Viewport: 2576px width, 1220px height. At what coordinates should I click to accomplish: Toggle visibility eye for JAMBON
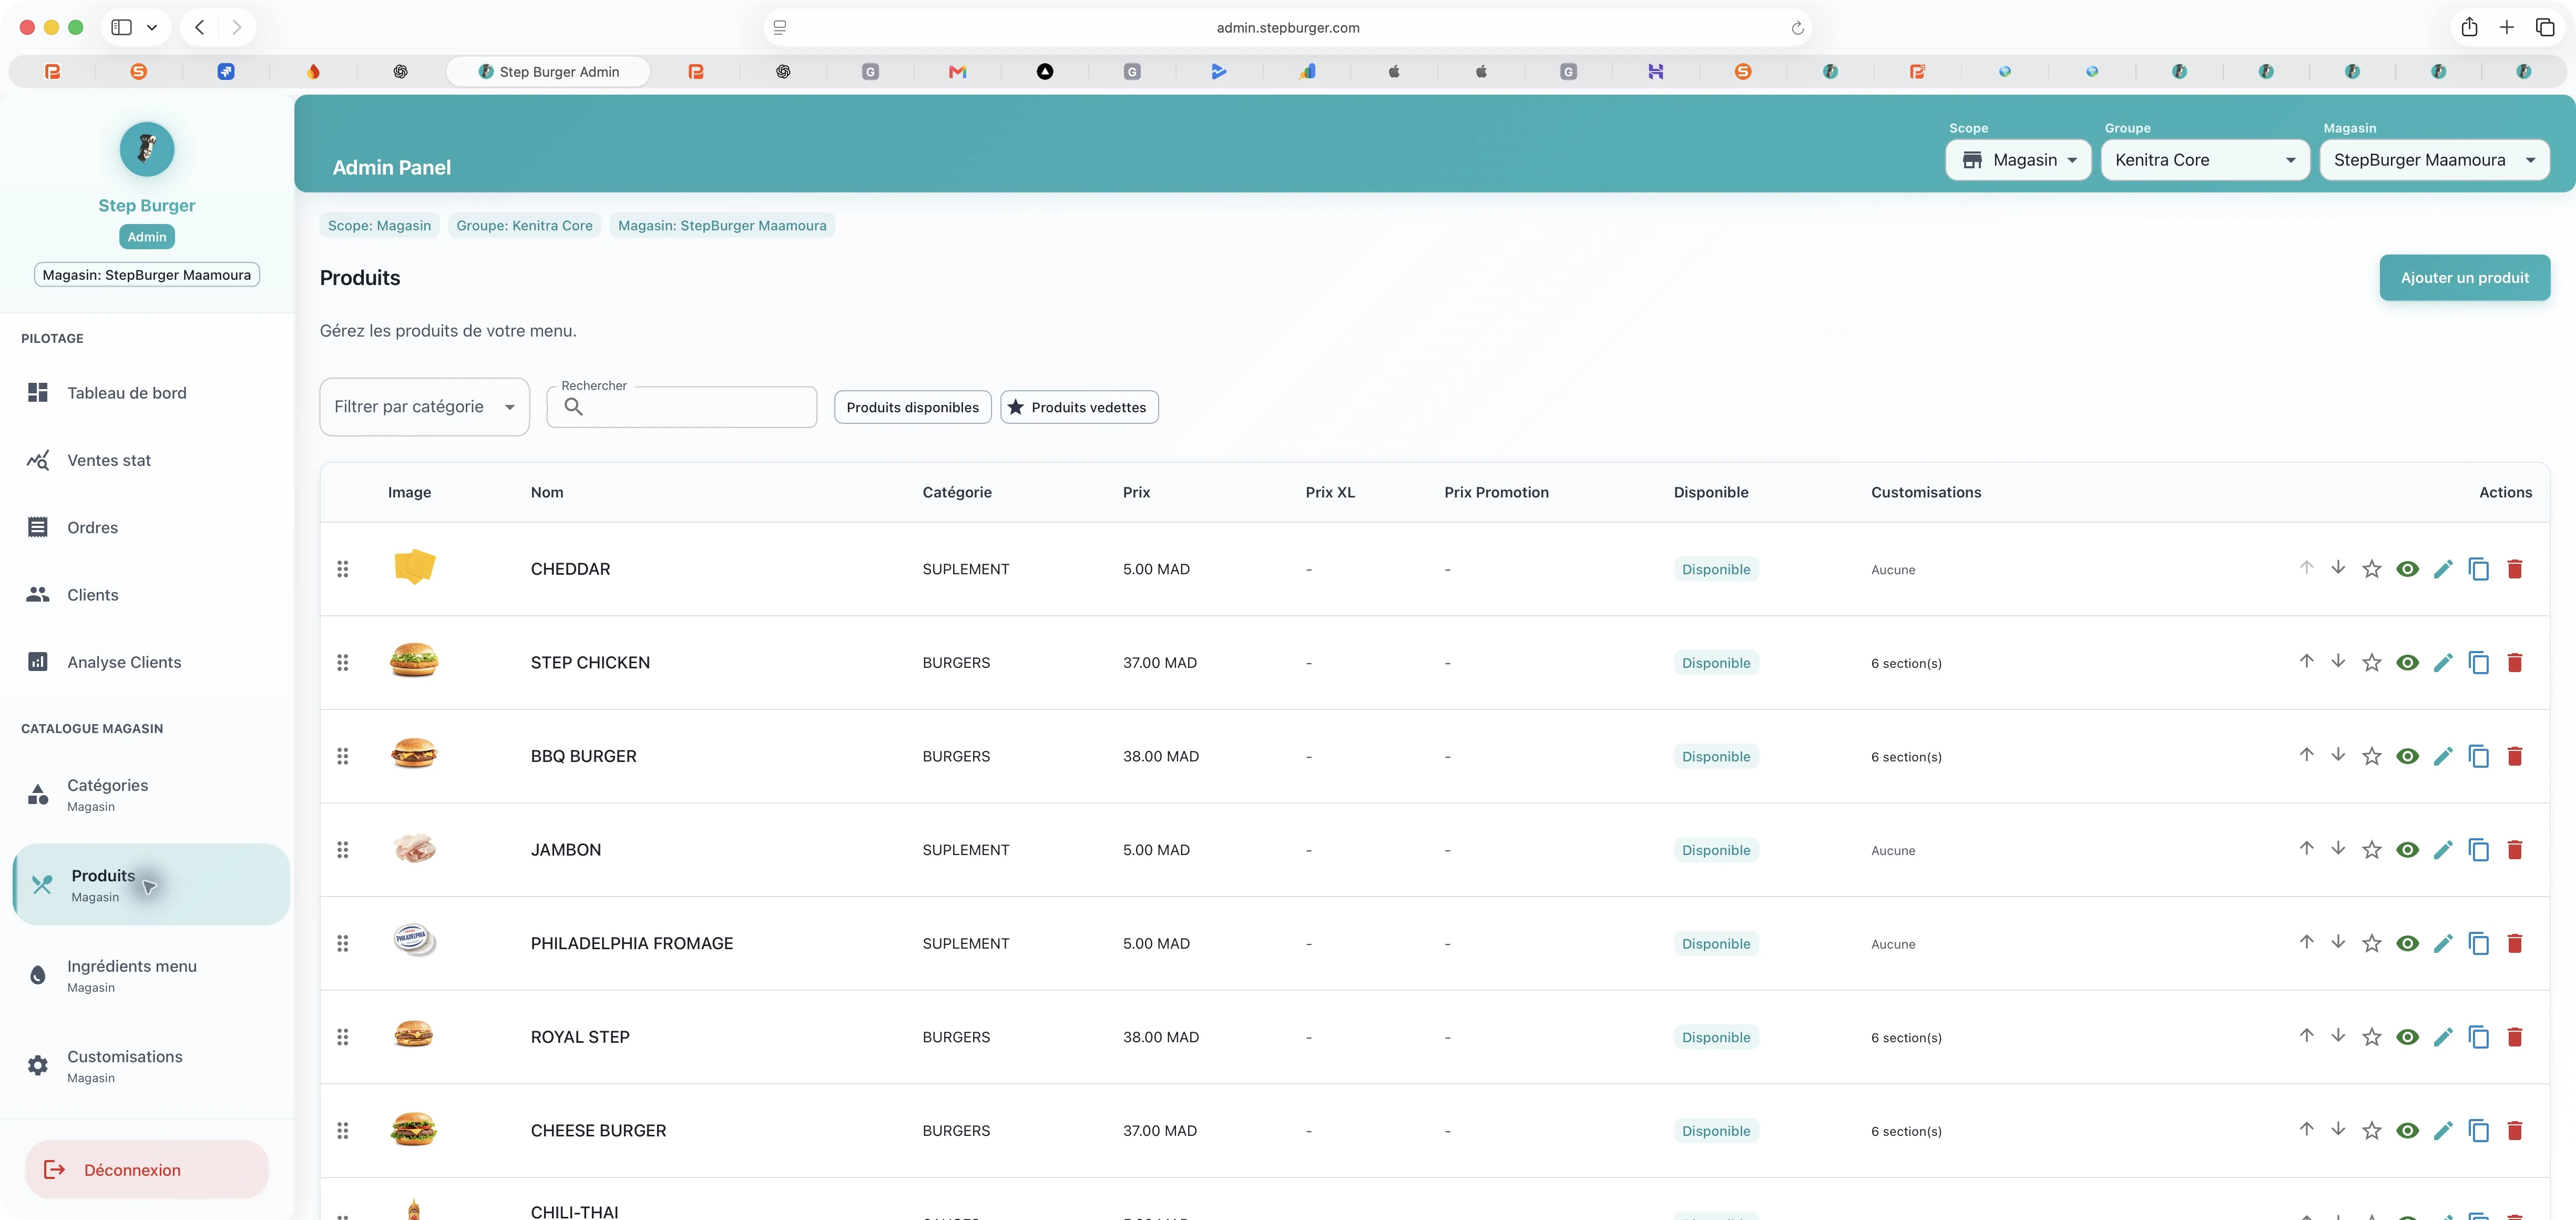(2408, 850)
